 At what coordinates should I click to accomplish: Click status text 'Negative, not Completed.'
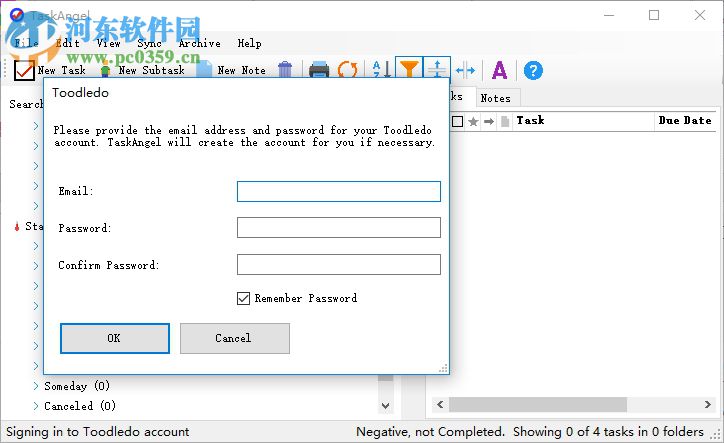click(x=430, y=431)
